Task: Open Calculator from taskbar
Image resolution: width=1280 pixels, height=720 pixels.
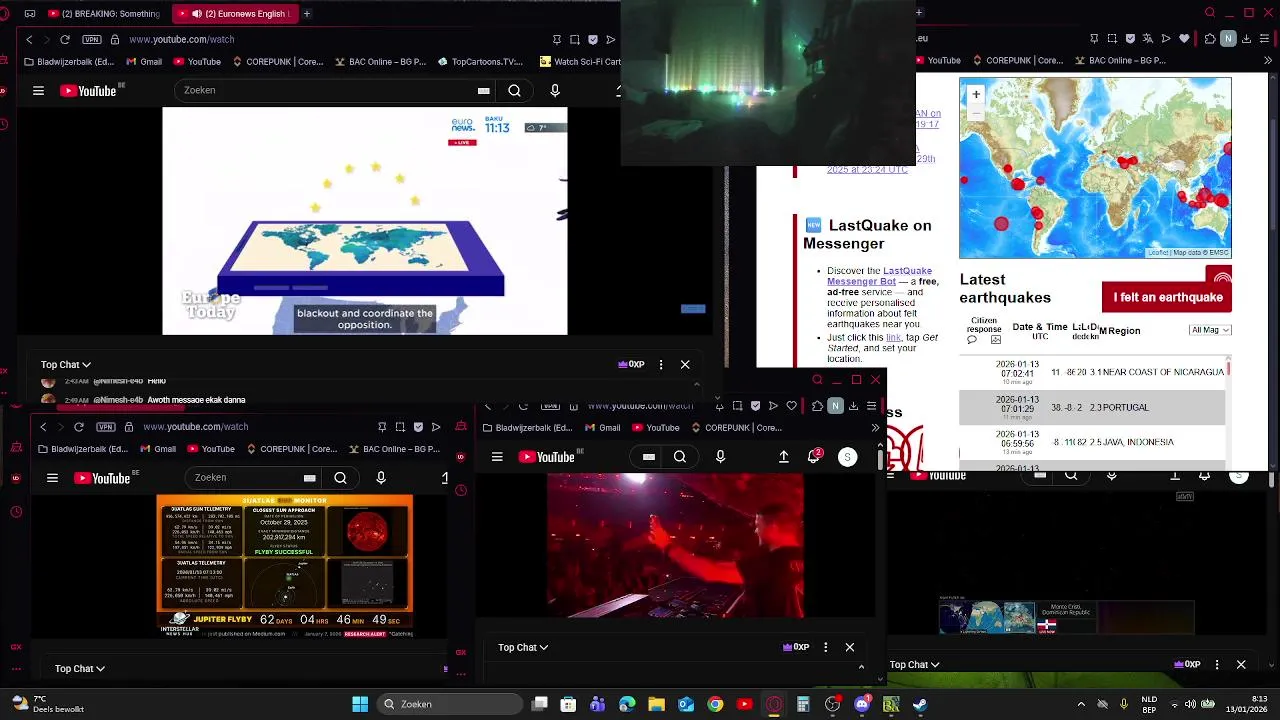Action: (x=803, y=704)
